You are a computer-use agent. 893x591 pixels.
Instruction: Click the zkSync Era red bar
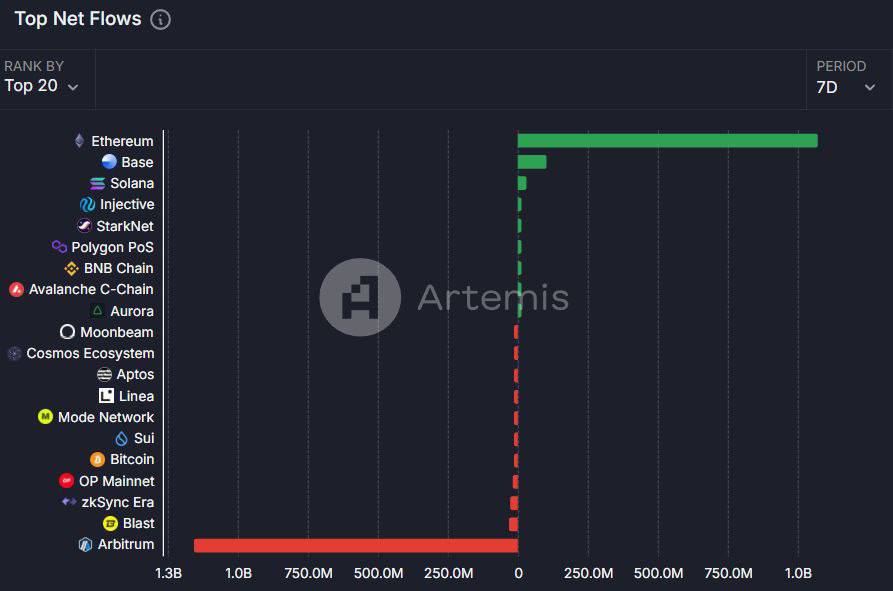(514, 503)
